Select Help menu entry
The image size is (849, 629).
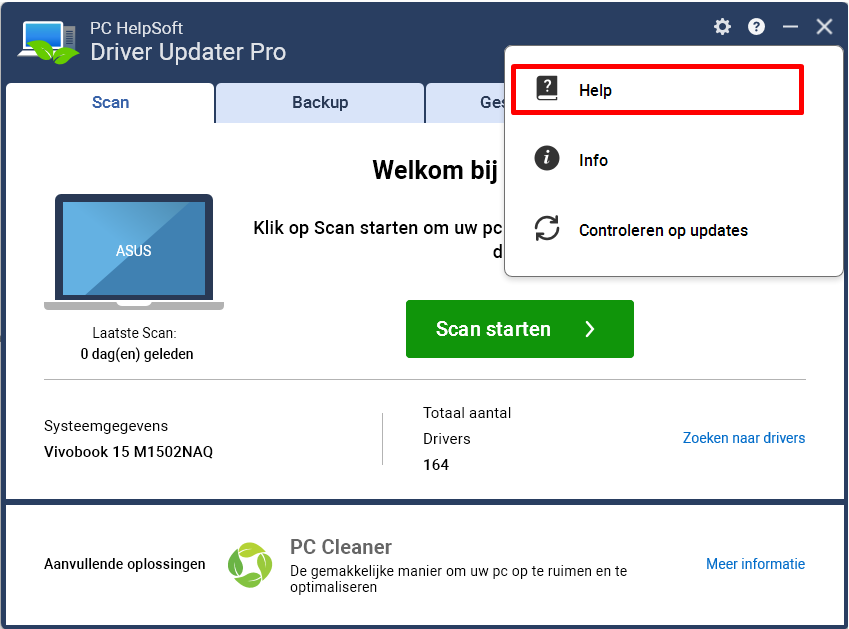pos(657,90)
